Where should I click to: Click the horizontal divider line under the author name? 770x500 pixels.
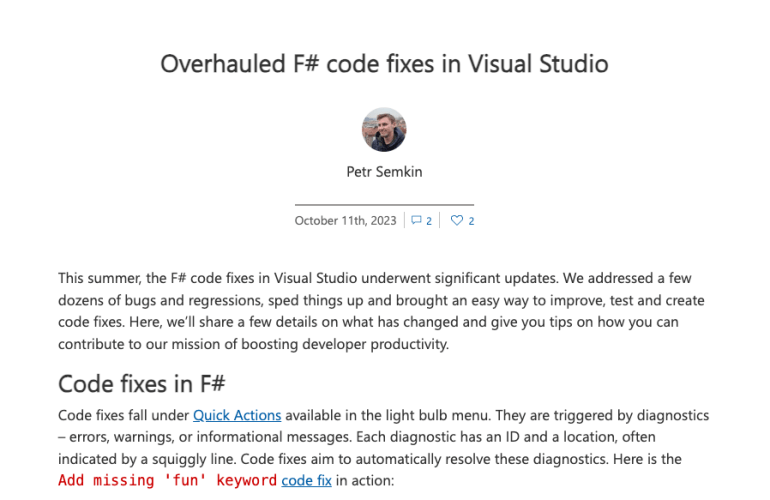[x=384, y=204]
